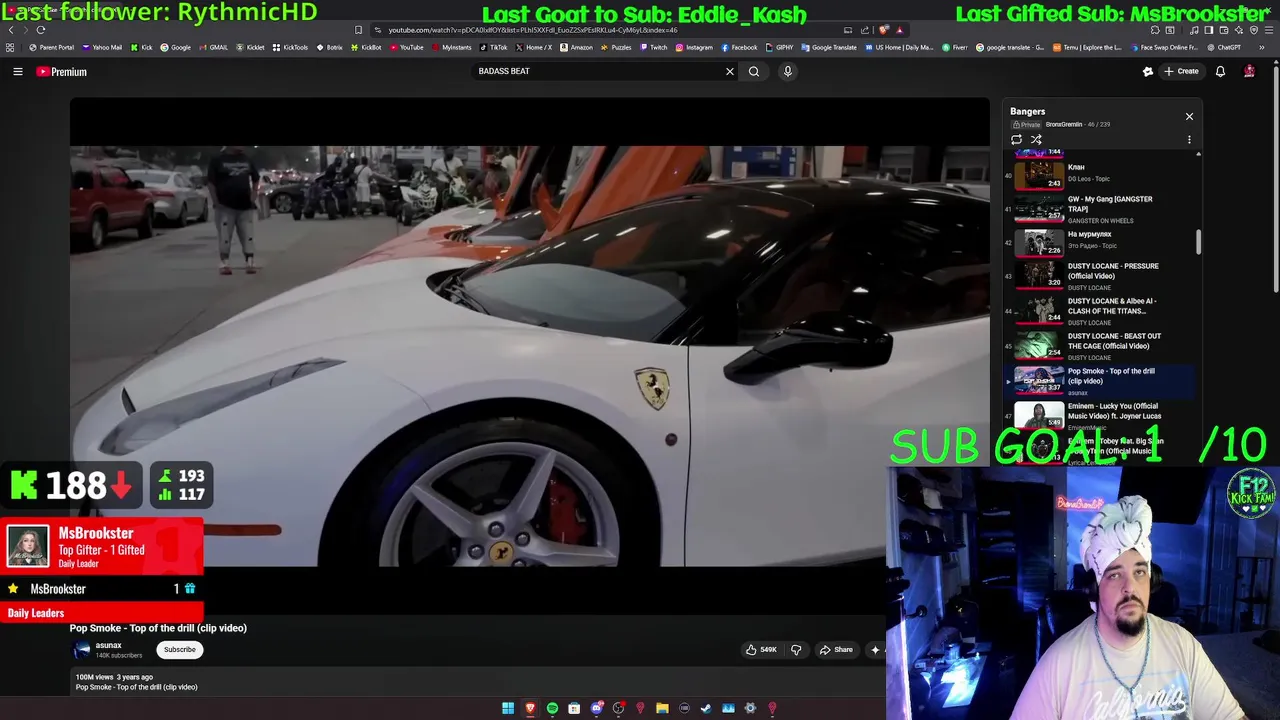Click the icon left of Create
Image resolution: width=1280 pixels, height=720 pixels.
tap(1148, 71)
